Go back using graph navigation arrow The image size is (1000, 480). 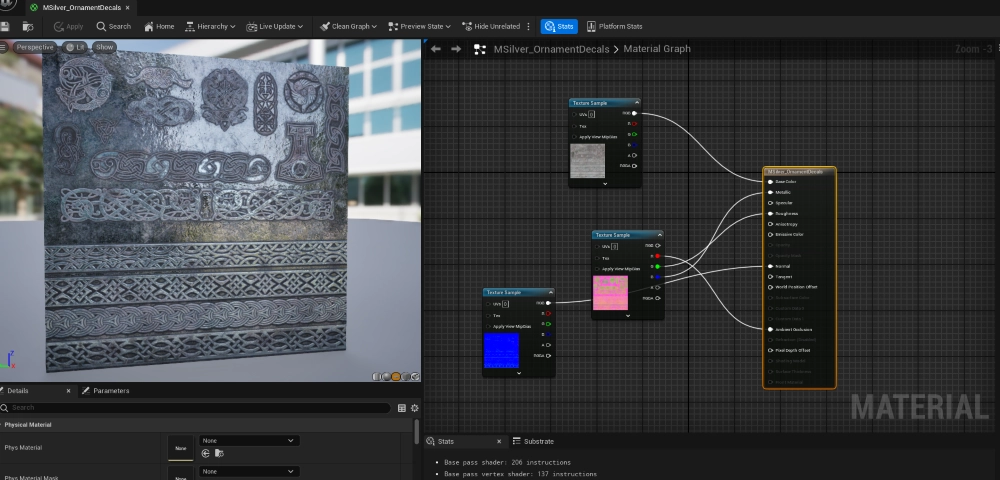[435, 48]
